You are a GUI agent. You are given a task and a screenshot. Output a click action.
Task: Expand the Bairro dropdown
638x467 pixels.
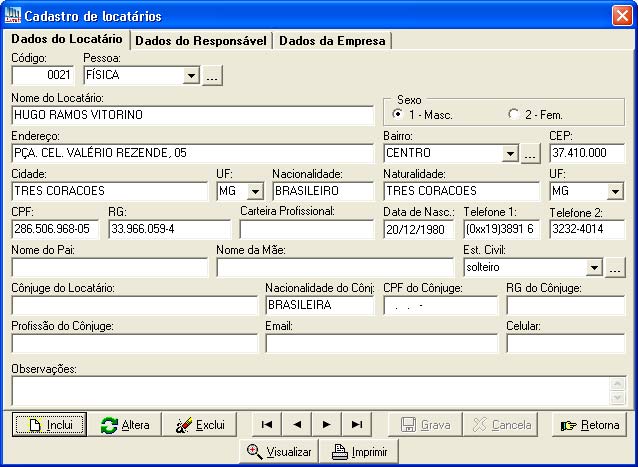510,153
